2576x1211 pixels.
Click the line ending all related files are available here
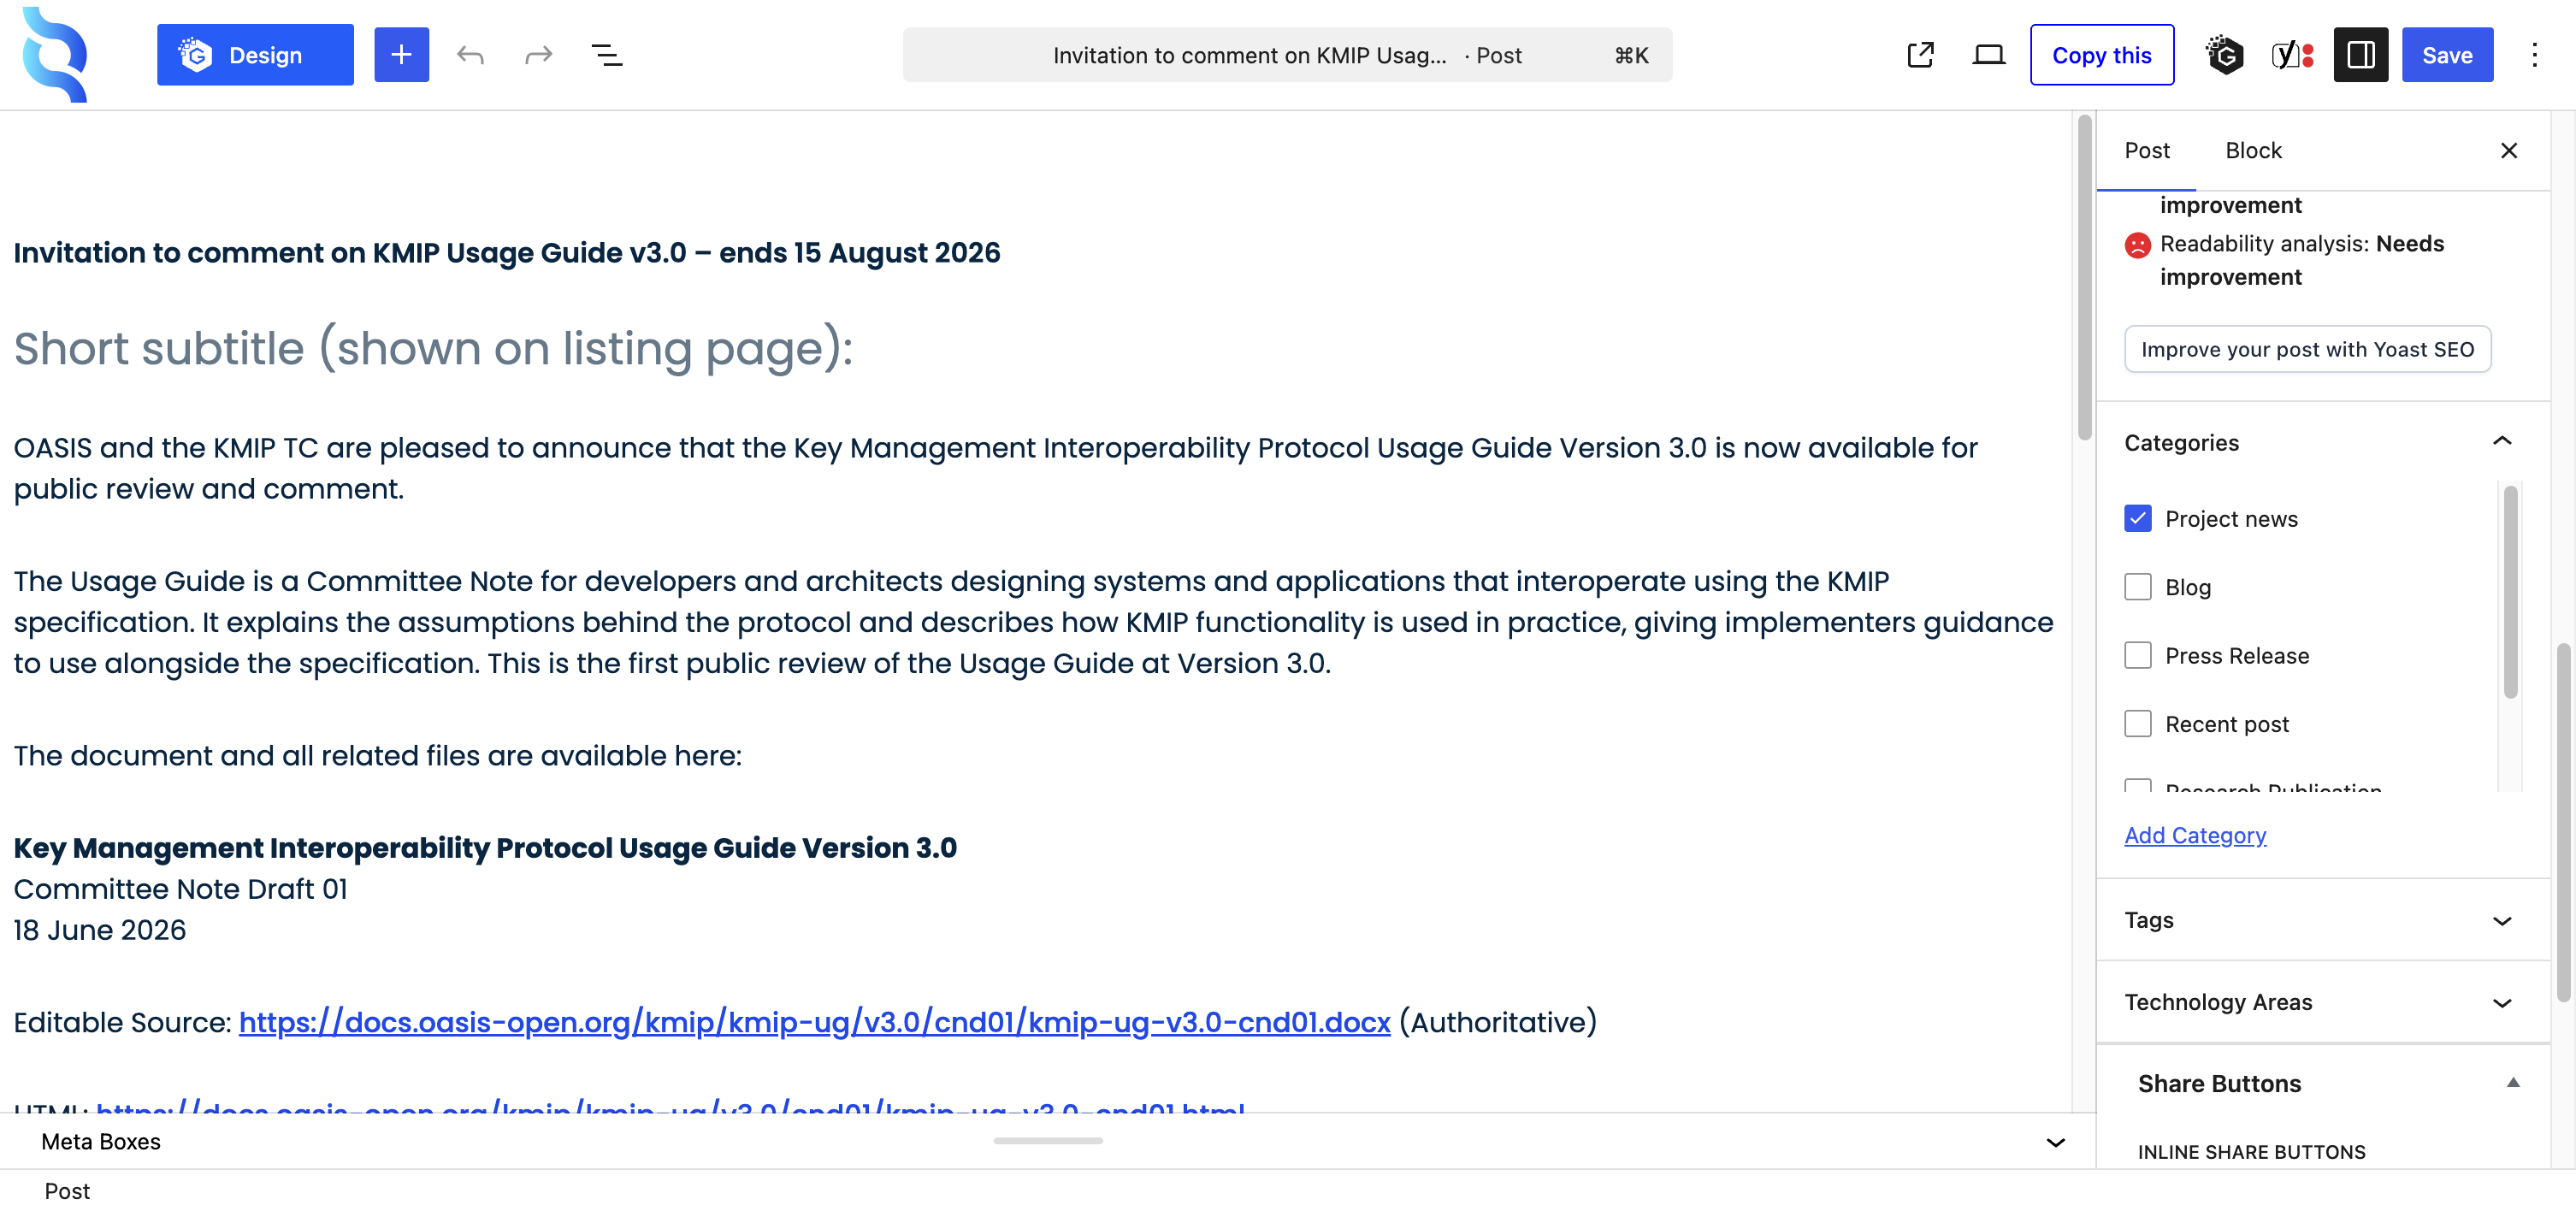click(x=377, y=756)
